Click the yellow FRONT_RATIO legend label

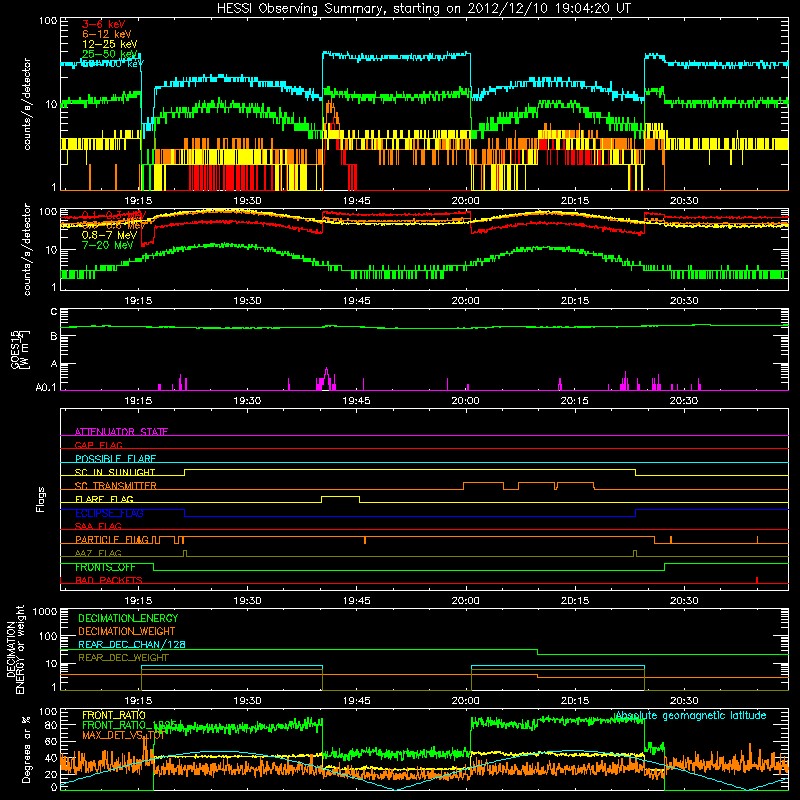(x=114, y=715)
